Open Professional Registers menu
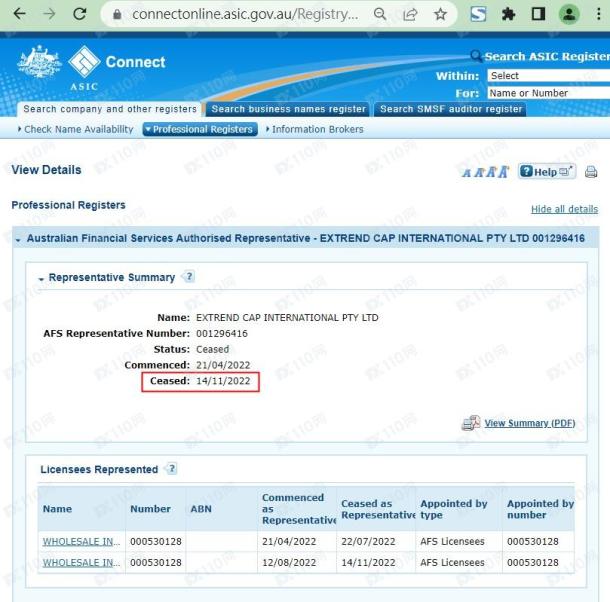This screenshot has width=610, height=602. click(200, 129)
